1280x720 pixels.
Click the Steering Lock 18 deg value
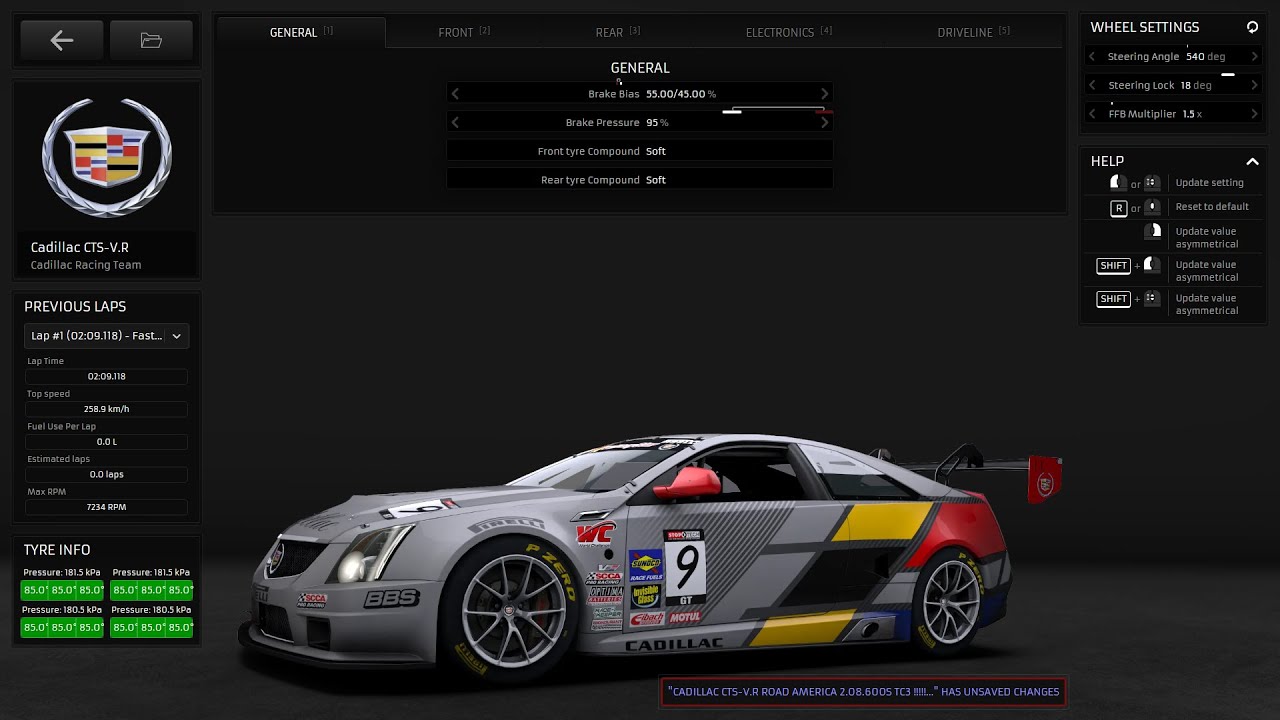pos(1195,86)
